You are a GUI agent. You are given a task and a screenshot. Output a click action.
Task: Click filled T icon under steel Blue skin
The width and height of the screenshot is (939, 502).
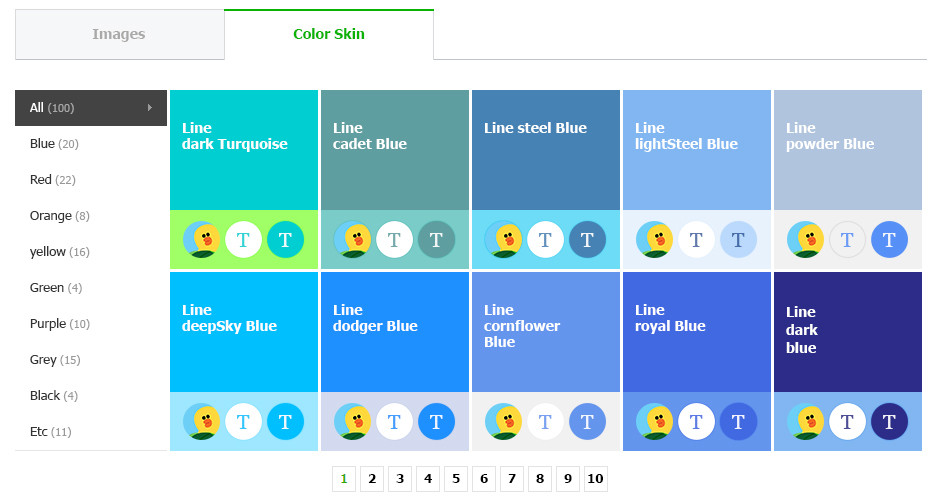[587, 240]
